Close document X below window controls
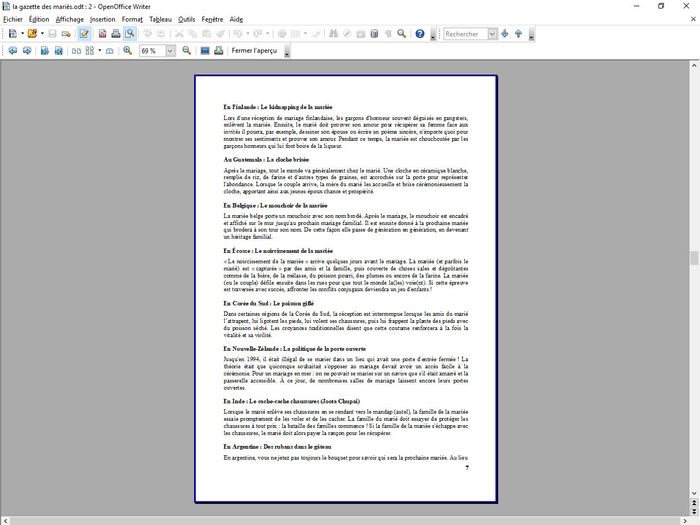This screenshot has height=525, width=700. click(x=693, y=19)
